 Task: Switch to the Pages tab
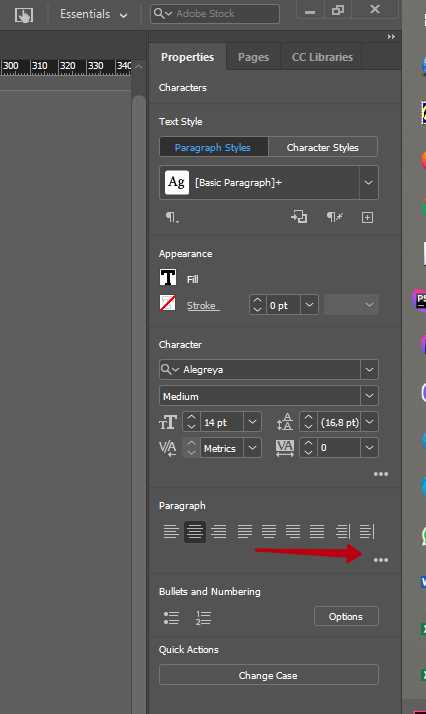[253, 57]
